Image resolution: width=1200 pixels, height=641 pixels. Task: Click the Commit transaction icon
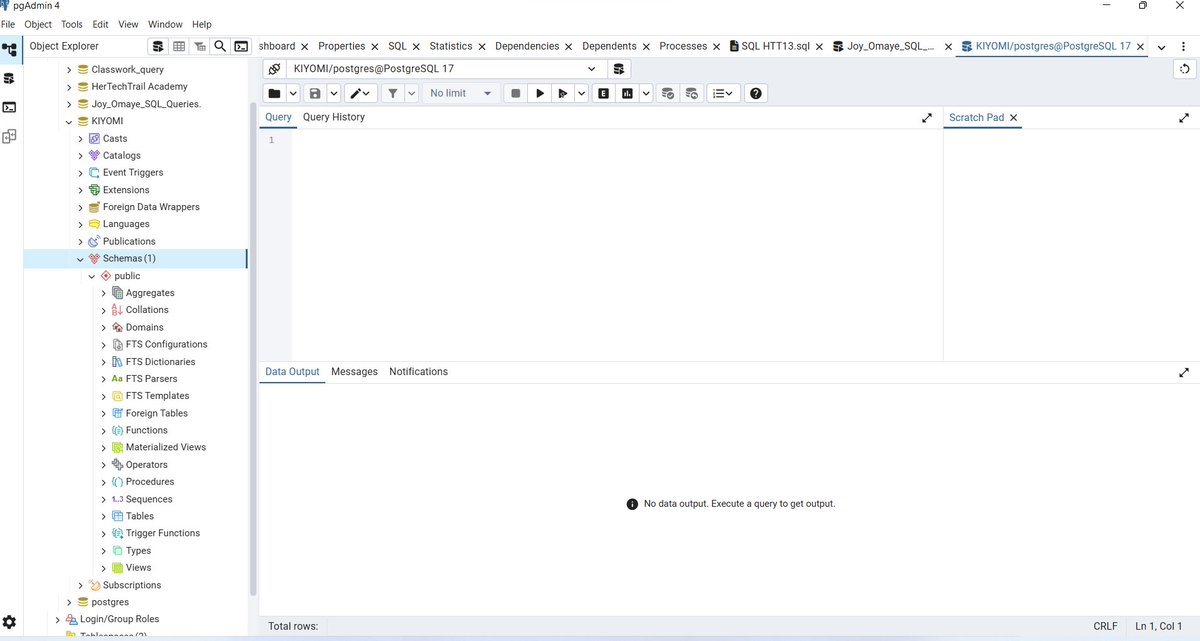[x=667, y=93]
